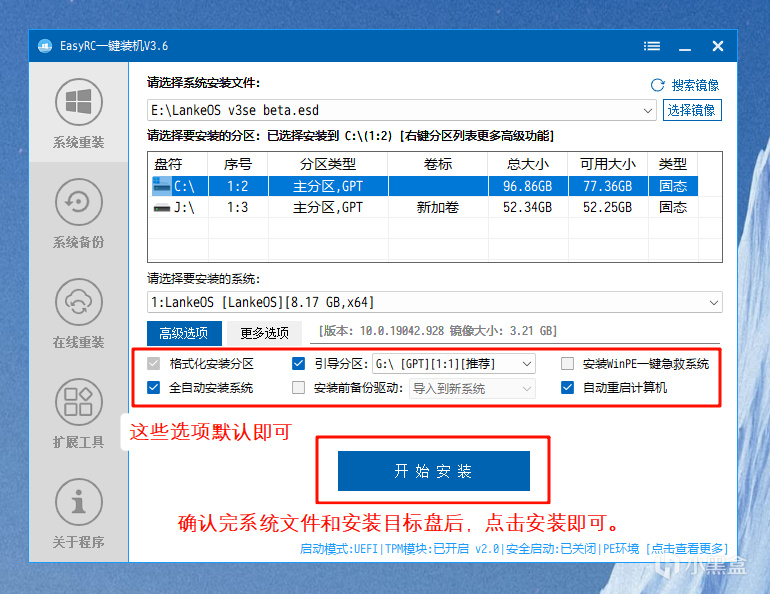Click the 点击查看更多 status link
Screen dimensions: 770x594
(687, 549)
